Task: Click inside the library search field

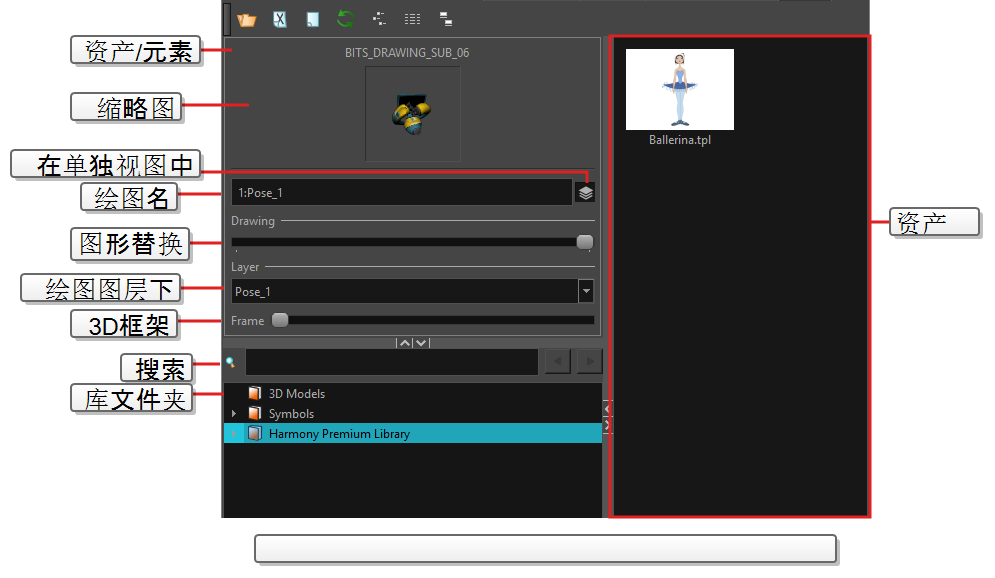Action: coord(391,362)
